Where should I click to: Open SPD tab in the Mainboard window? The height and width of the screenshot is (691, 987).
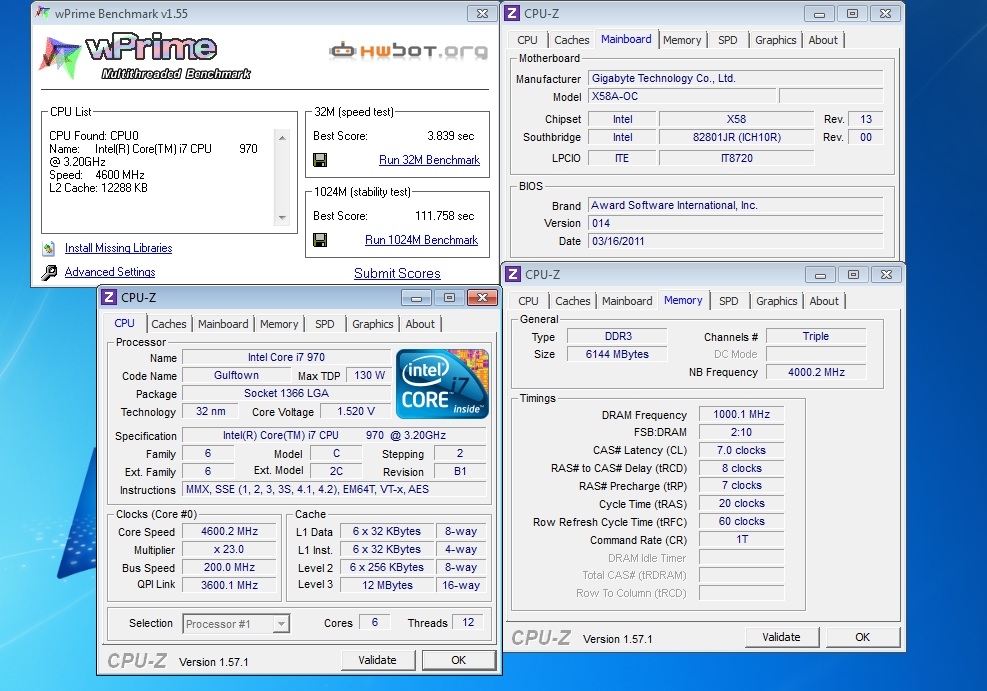727,40
